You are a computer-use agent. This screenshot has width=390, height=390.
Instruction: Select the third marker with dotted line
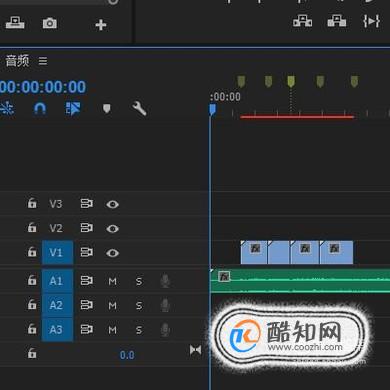point(291,81)
